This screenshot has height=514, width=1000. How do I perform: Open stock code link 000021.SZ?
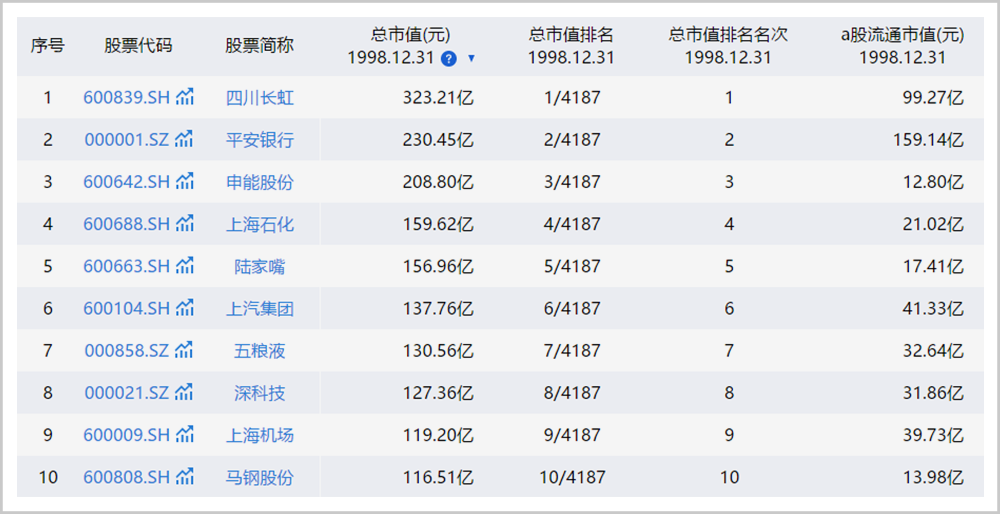[x=127, y=392]
